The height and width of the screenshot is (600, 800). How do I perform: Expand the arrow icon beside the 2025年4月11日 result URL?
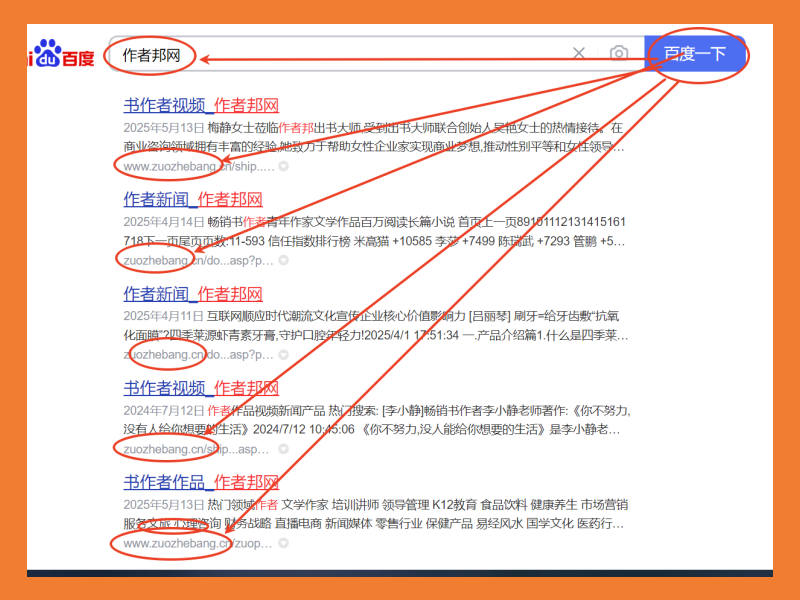pyautogui.click(x=285, y=354)
